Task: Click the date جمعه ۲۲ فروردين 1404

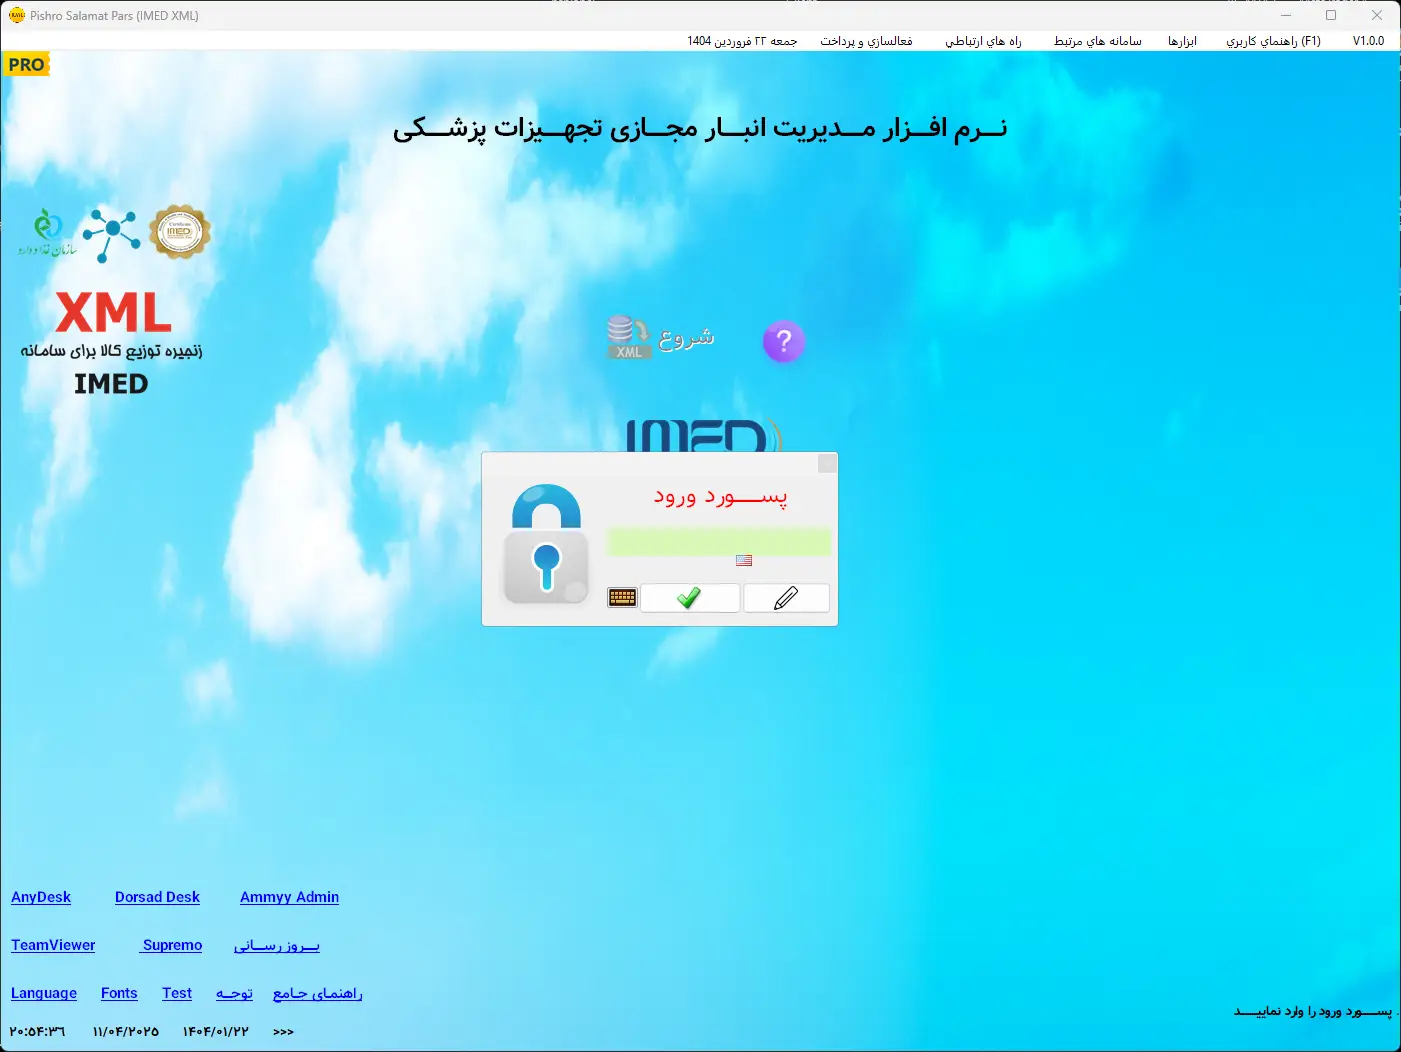Action: 742,41
